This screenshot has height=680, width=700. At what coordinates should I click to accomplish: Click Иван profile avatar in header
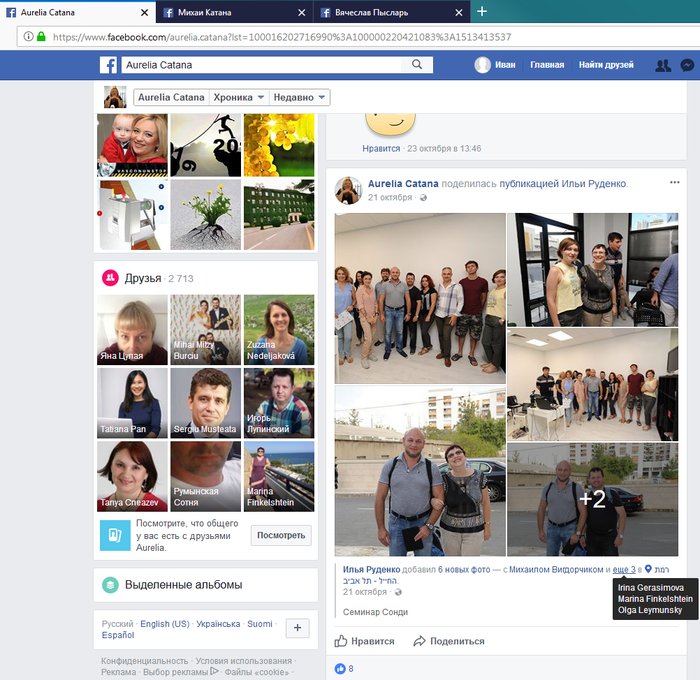coord(482,65)
